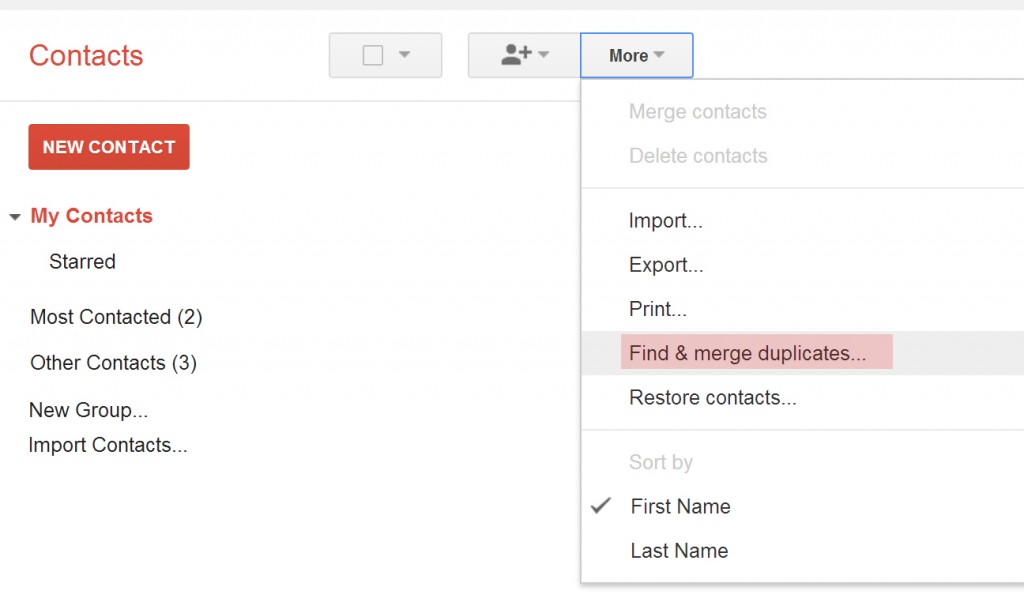Screen dimensions: 1024x602
Task: Open Most Contacted group
Action: (116, 317)
